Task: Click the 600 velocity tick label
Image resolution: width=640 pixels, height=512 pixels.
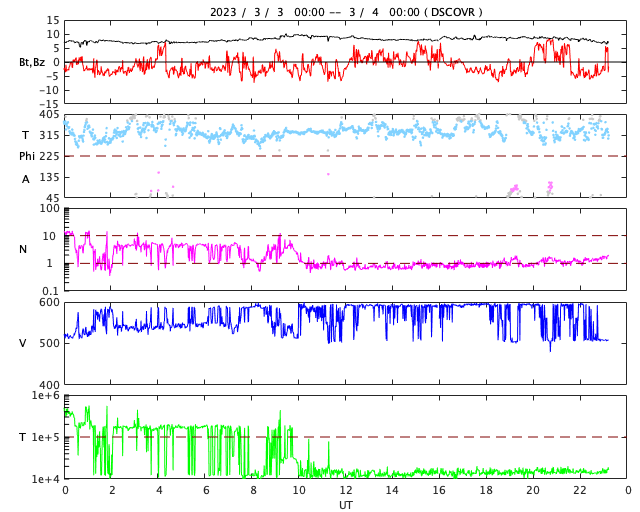Action: click(49, 302)
